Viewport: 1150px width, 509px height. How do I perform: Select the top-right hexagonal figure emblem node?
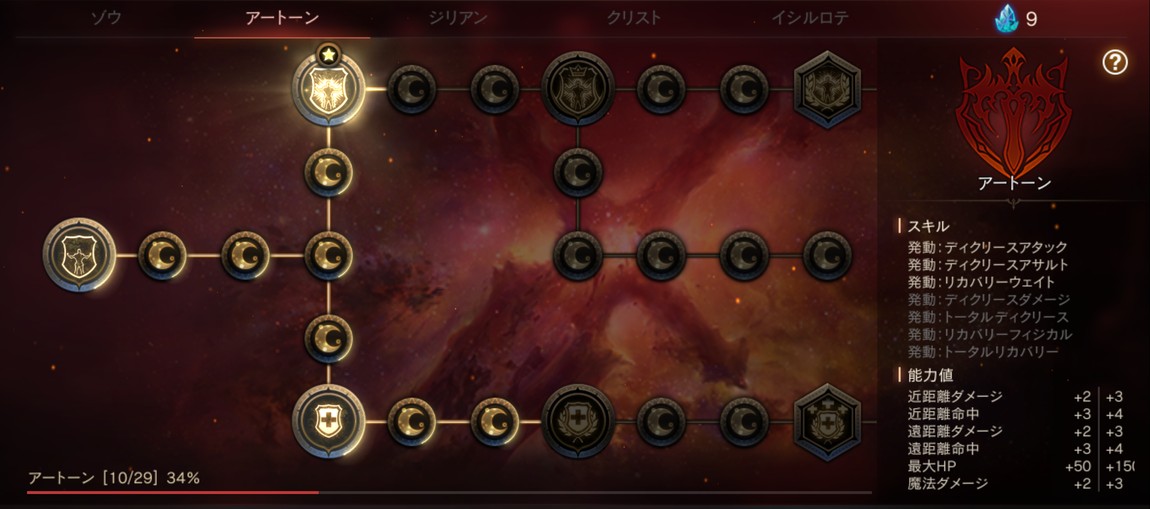[827, 89]
